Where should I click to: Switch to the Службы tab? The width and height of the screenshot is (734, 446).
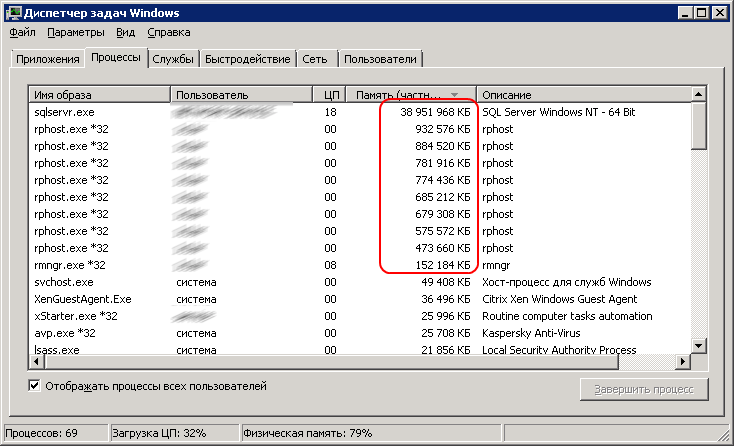pos(173,60)
